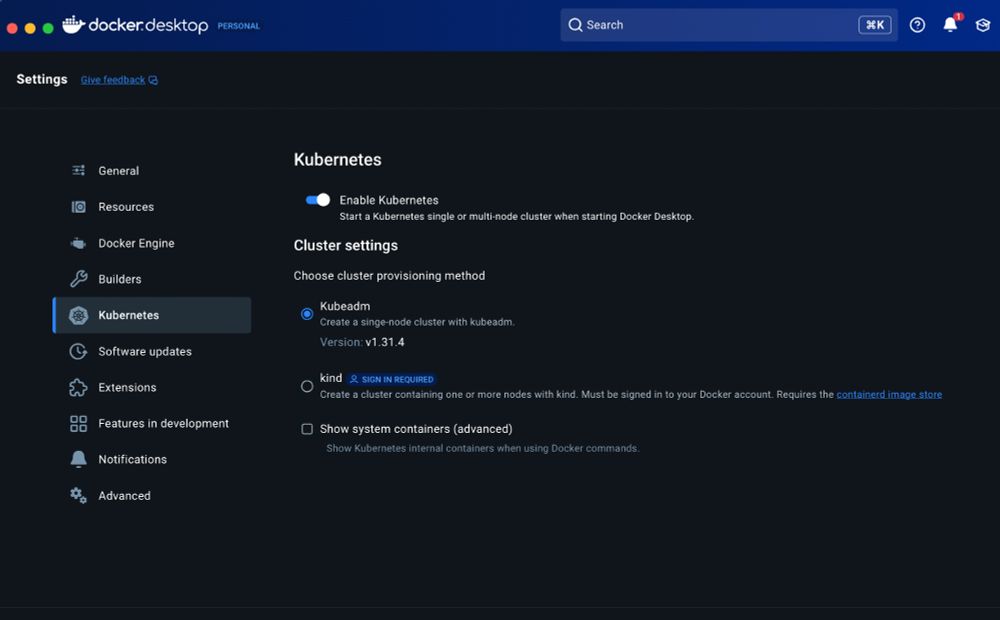
Task: Click the Builders wrench icon
Action: (78, 279)
